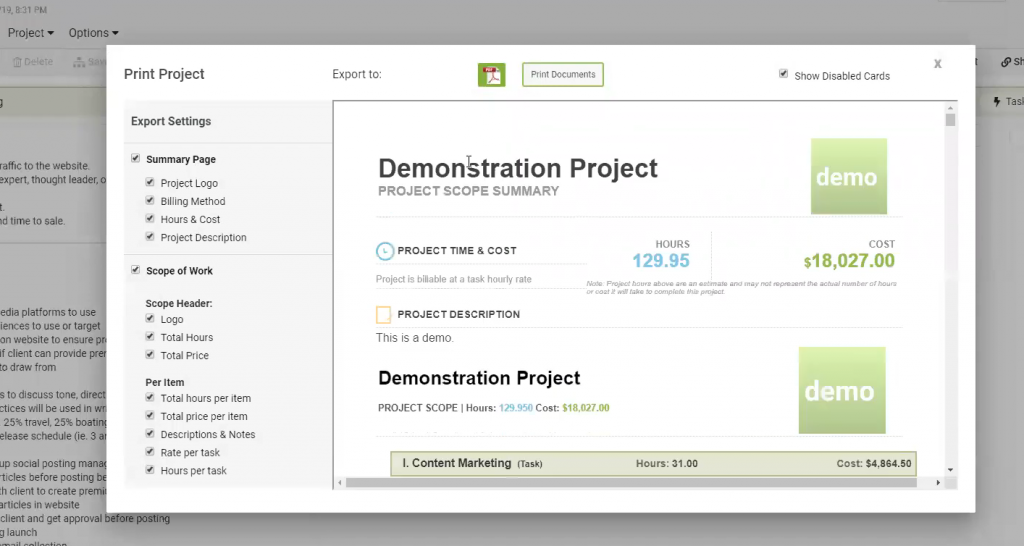Click the preview vertical scrollbar thumb
Screen dimensions: 1024x546
[950, 120]
